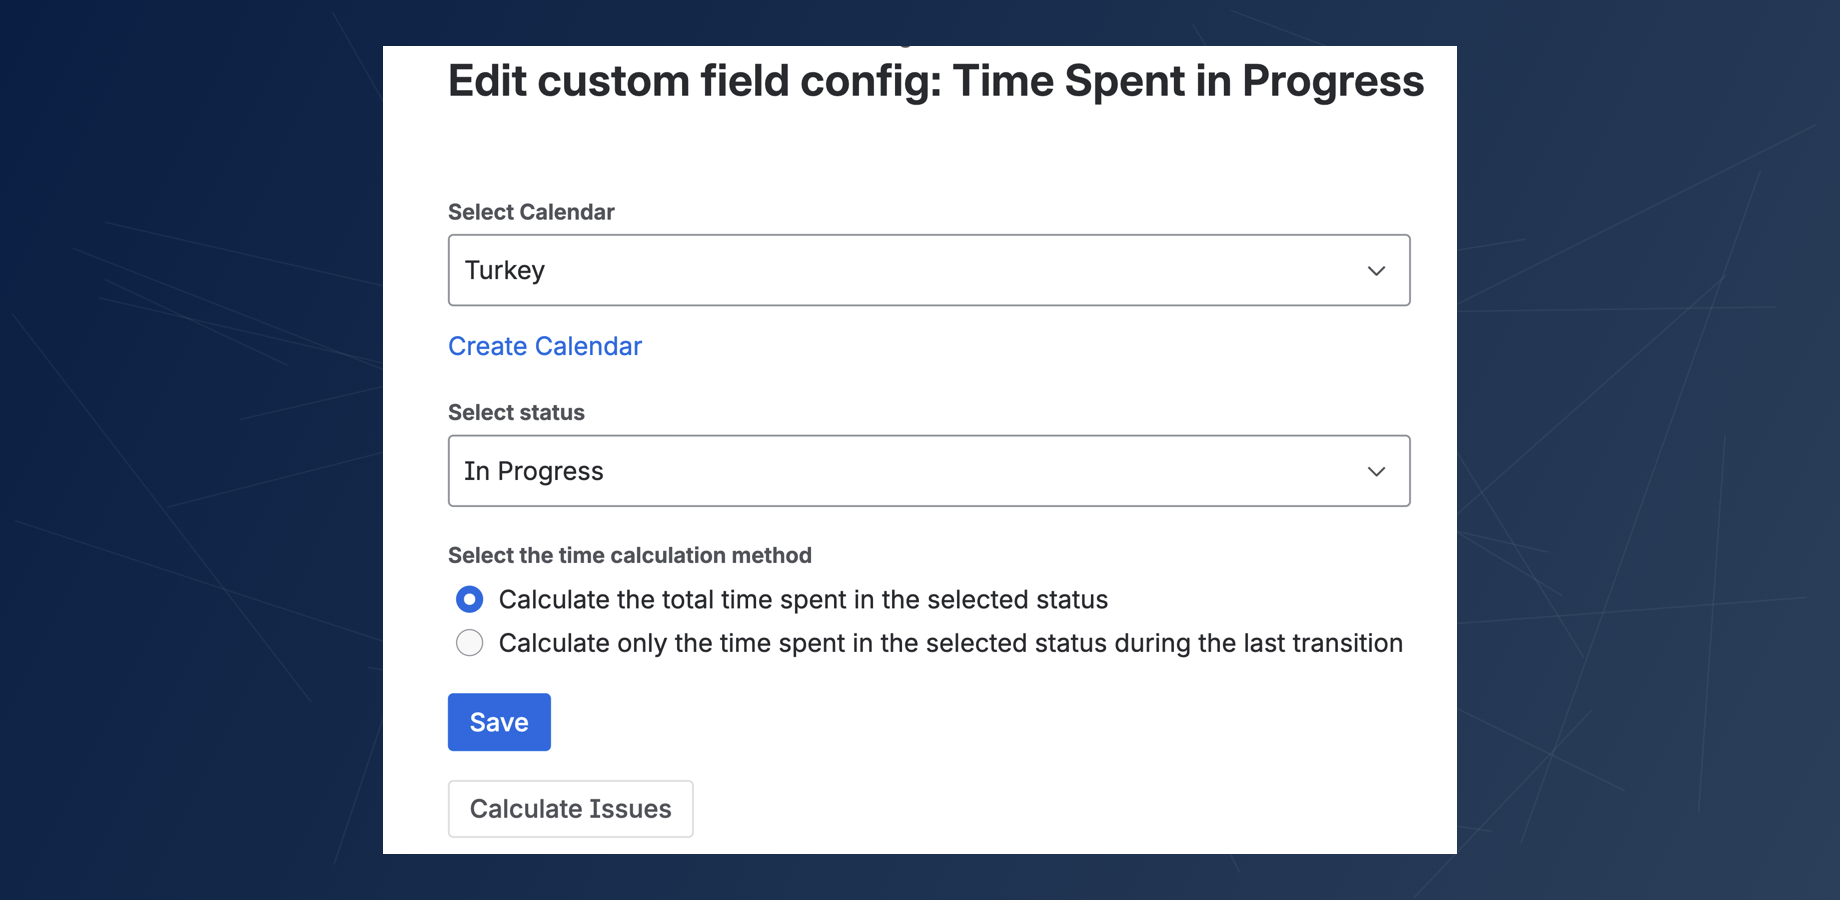
Task: Toggle the selected total time radio option
Action: (469, 599)
